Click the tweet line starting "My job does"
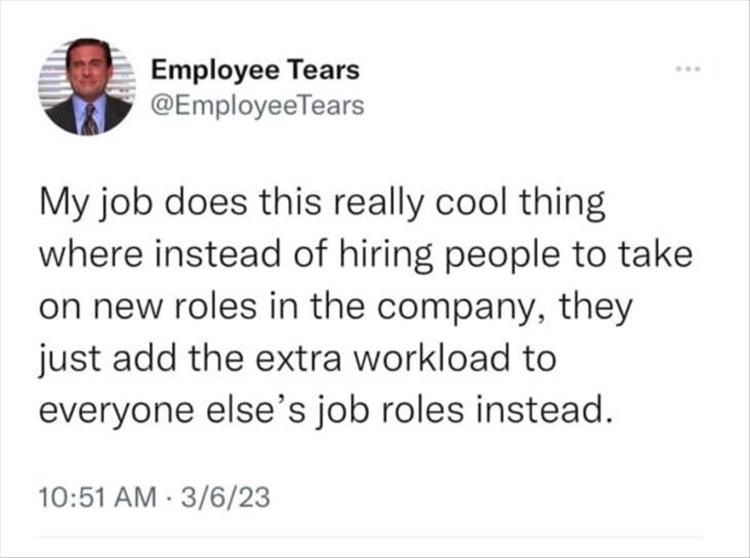750x558 pixels. tap(323, 206)
